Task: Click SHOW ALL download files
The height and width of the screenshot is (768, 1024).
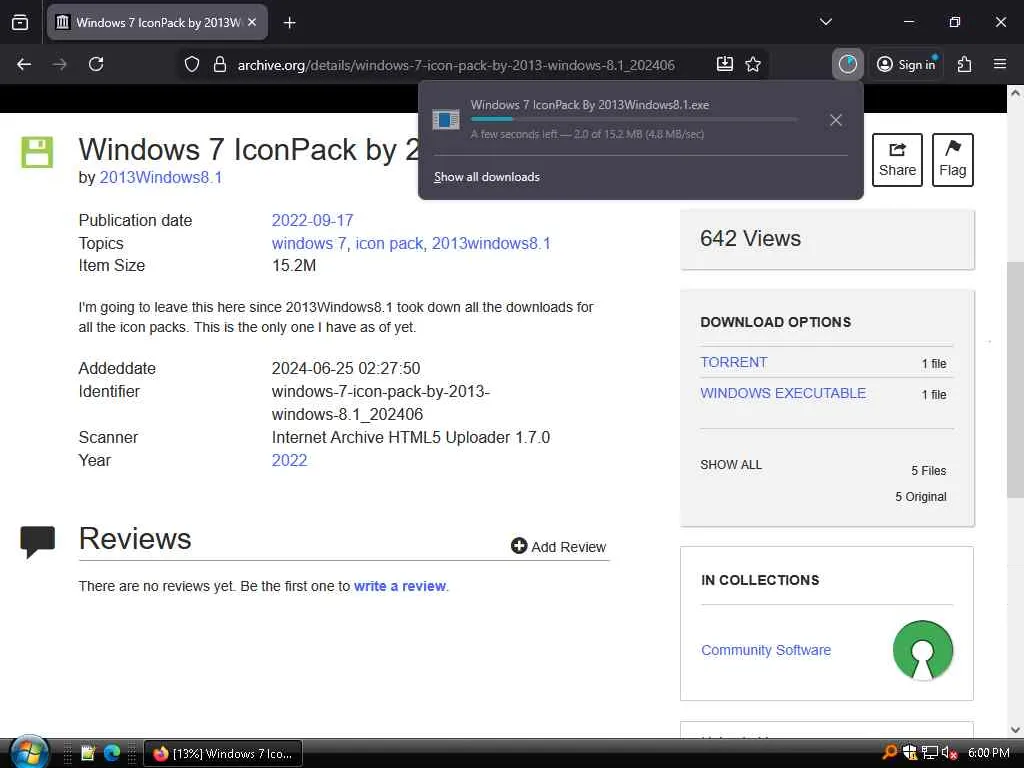Action: tap(731, 465)
